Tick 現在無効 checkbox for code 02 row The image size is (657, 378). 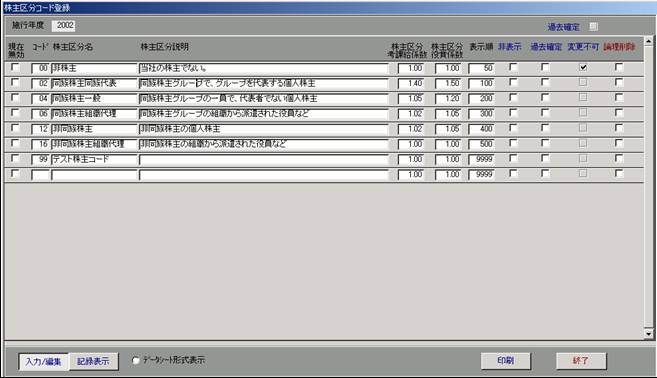tap(15, 83)
